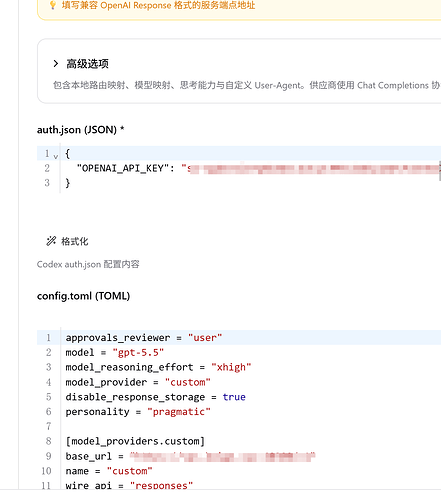The image size is (441, 500).
Task: Expand the 高级选项 chevron arrow
Action: tap(56, 63)
